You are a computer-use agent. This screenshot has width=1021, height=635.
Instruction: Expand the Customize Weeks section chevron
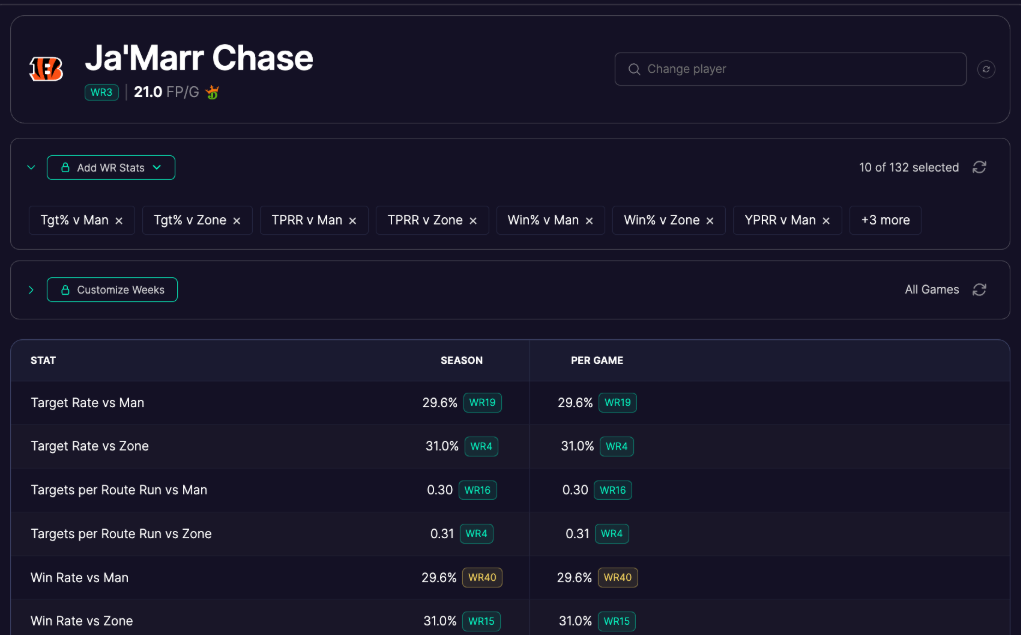(31, 290)
